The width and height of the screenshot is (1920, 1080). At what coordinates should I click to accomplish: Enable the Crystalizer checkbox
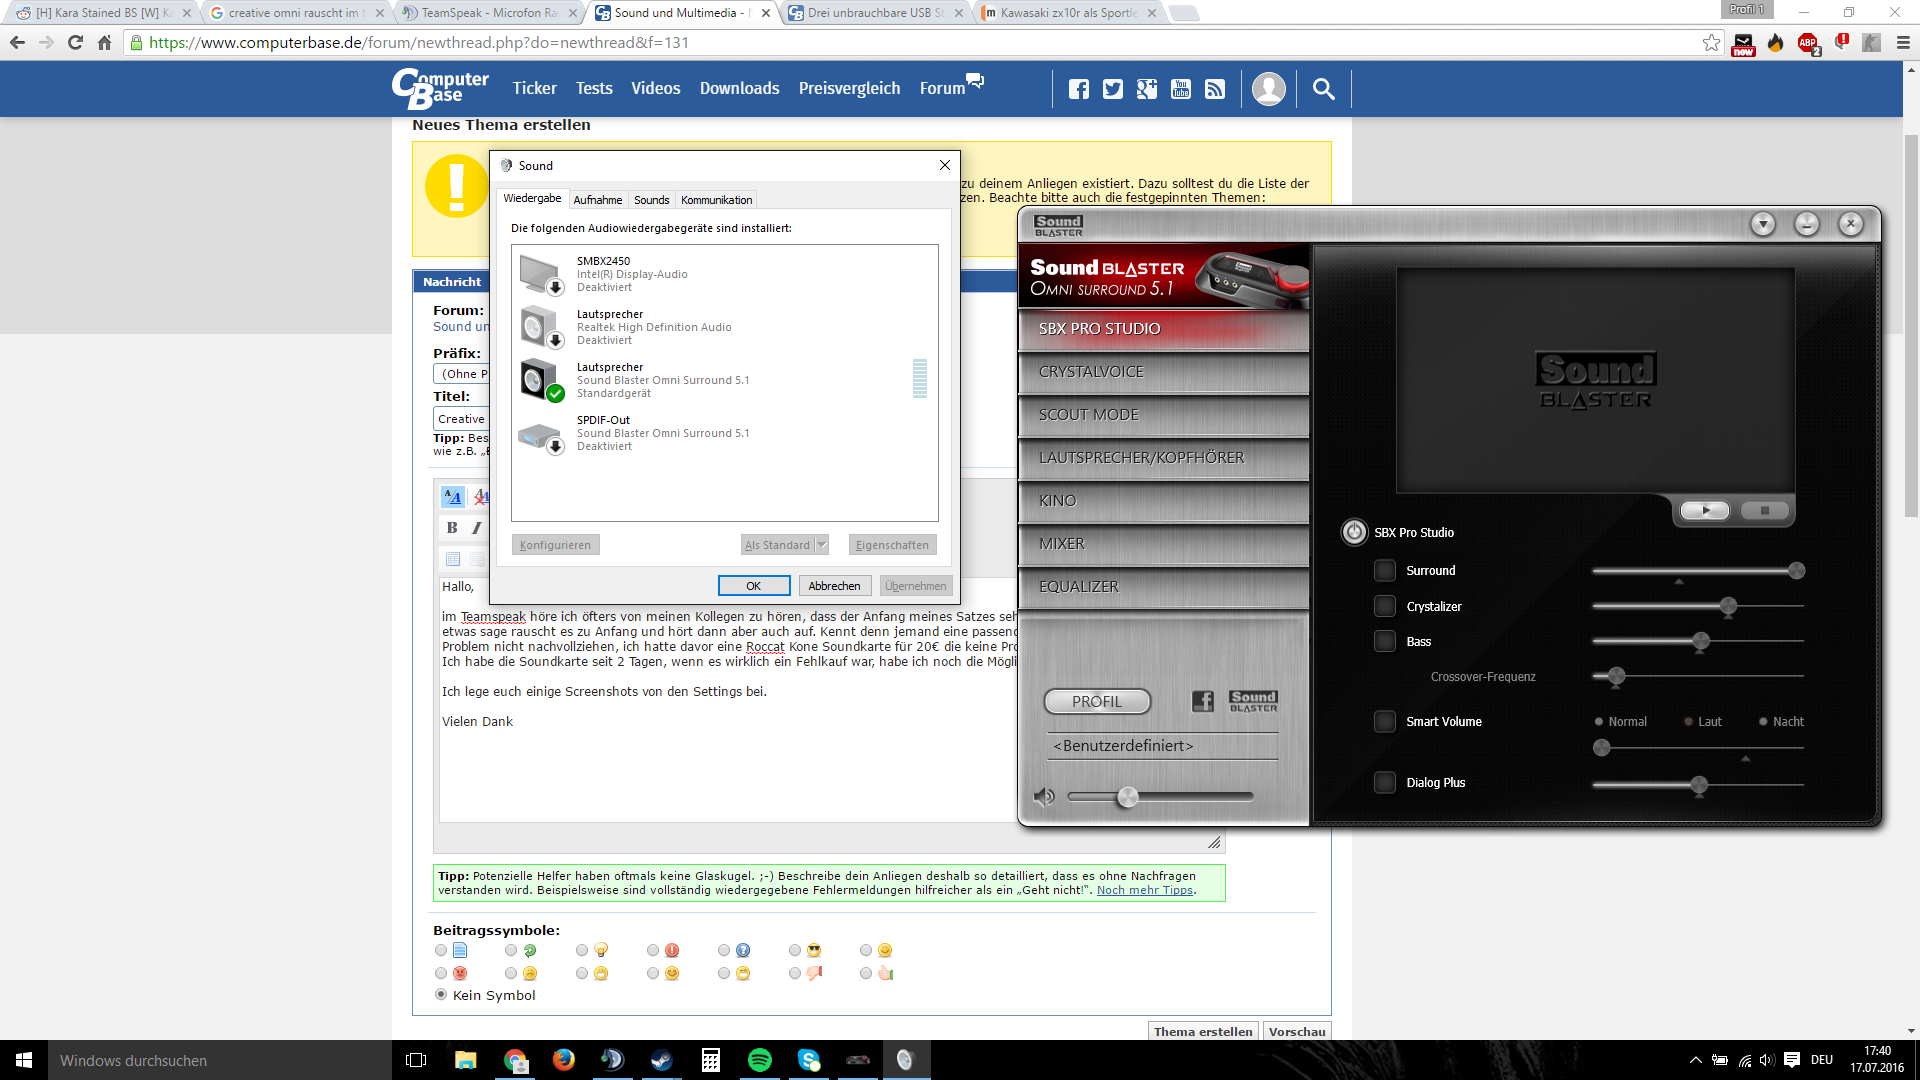tap(1385, 606)
